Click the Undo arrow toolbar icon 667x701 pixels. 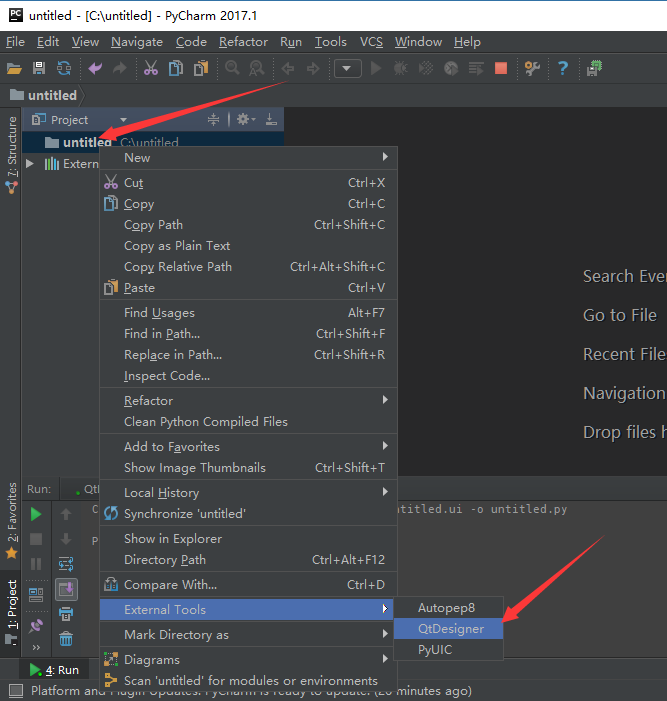pos(95,68)
